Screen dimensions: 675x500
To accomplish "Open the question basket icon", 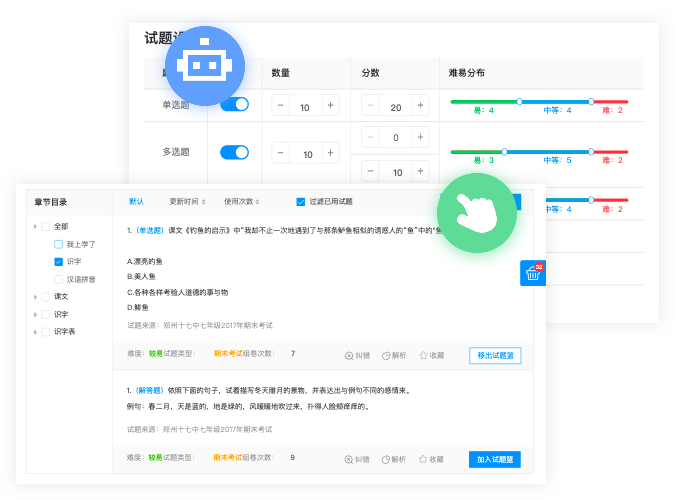I will click(x=533, y=274).
